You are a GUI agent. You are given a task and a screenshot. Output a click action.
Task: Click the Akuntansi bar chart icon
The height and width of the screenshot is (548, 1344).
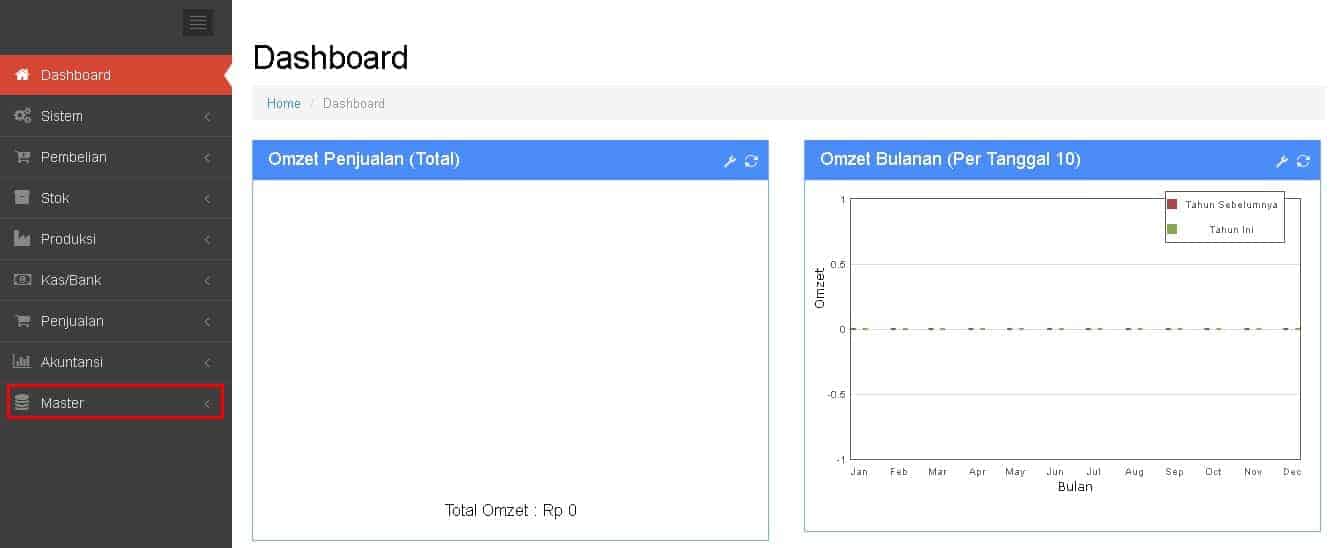click(x=22, y=362)
